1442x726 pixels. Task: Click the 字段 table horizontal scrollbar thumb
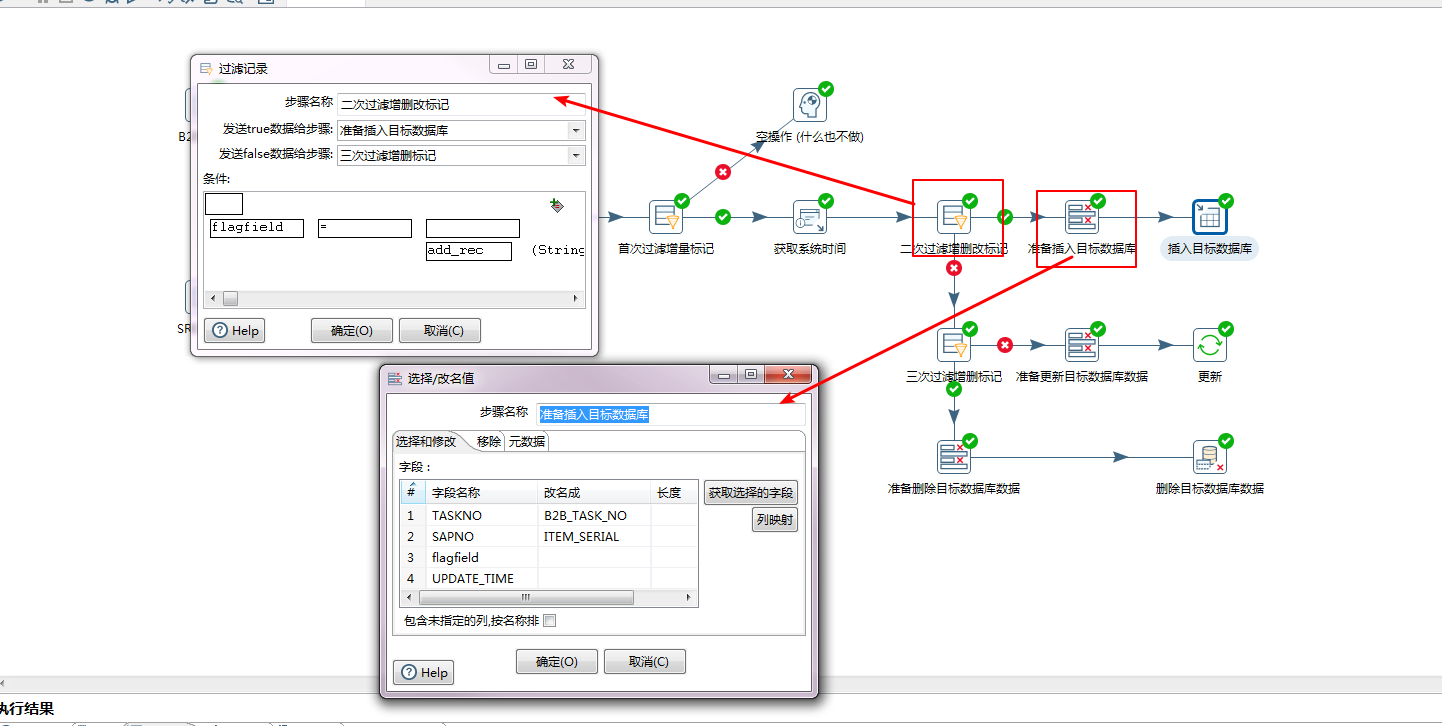pyautogui.click(x=525, y=598)
